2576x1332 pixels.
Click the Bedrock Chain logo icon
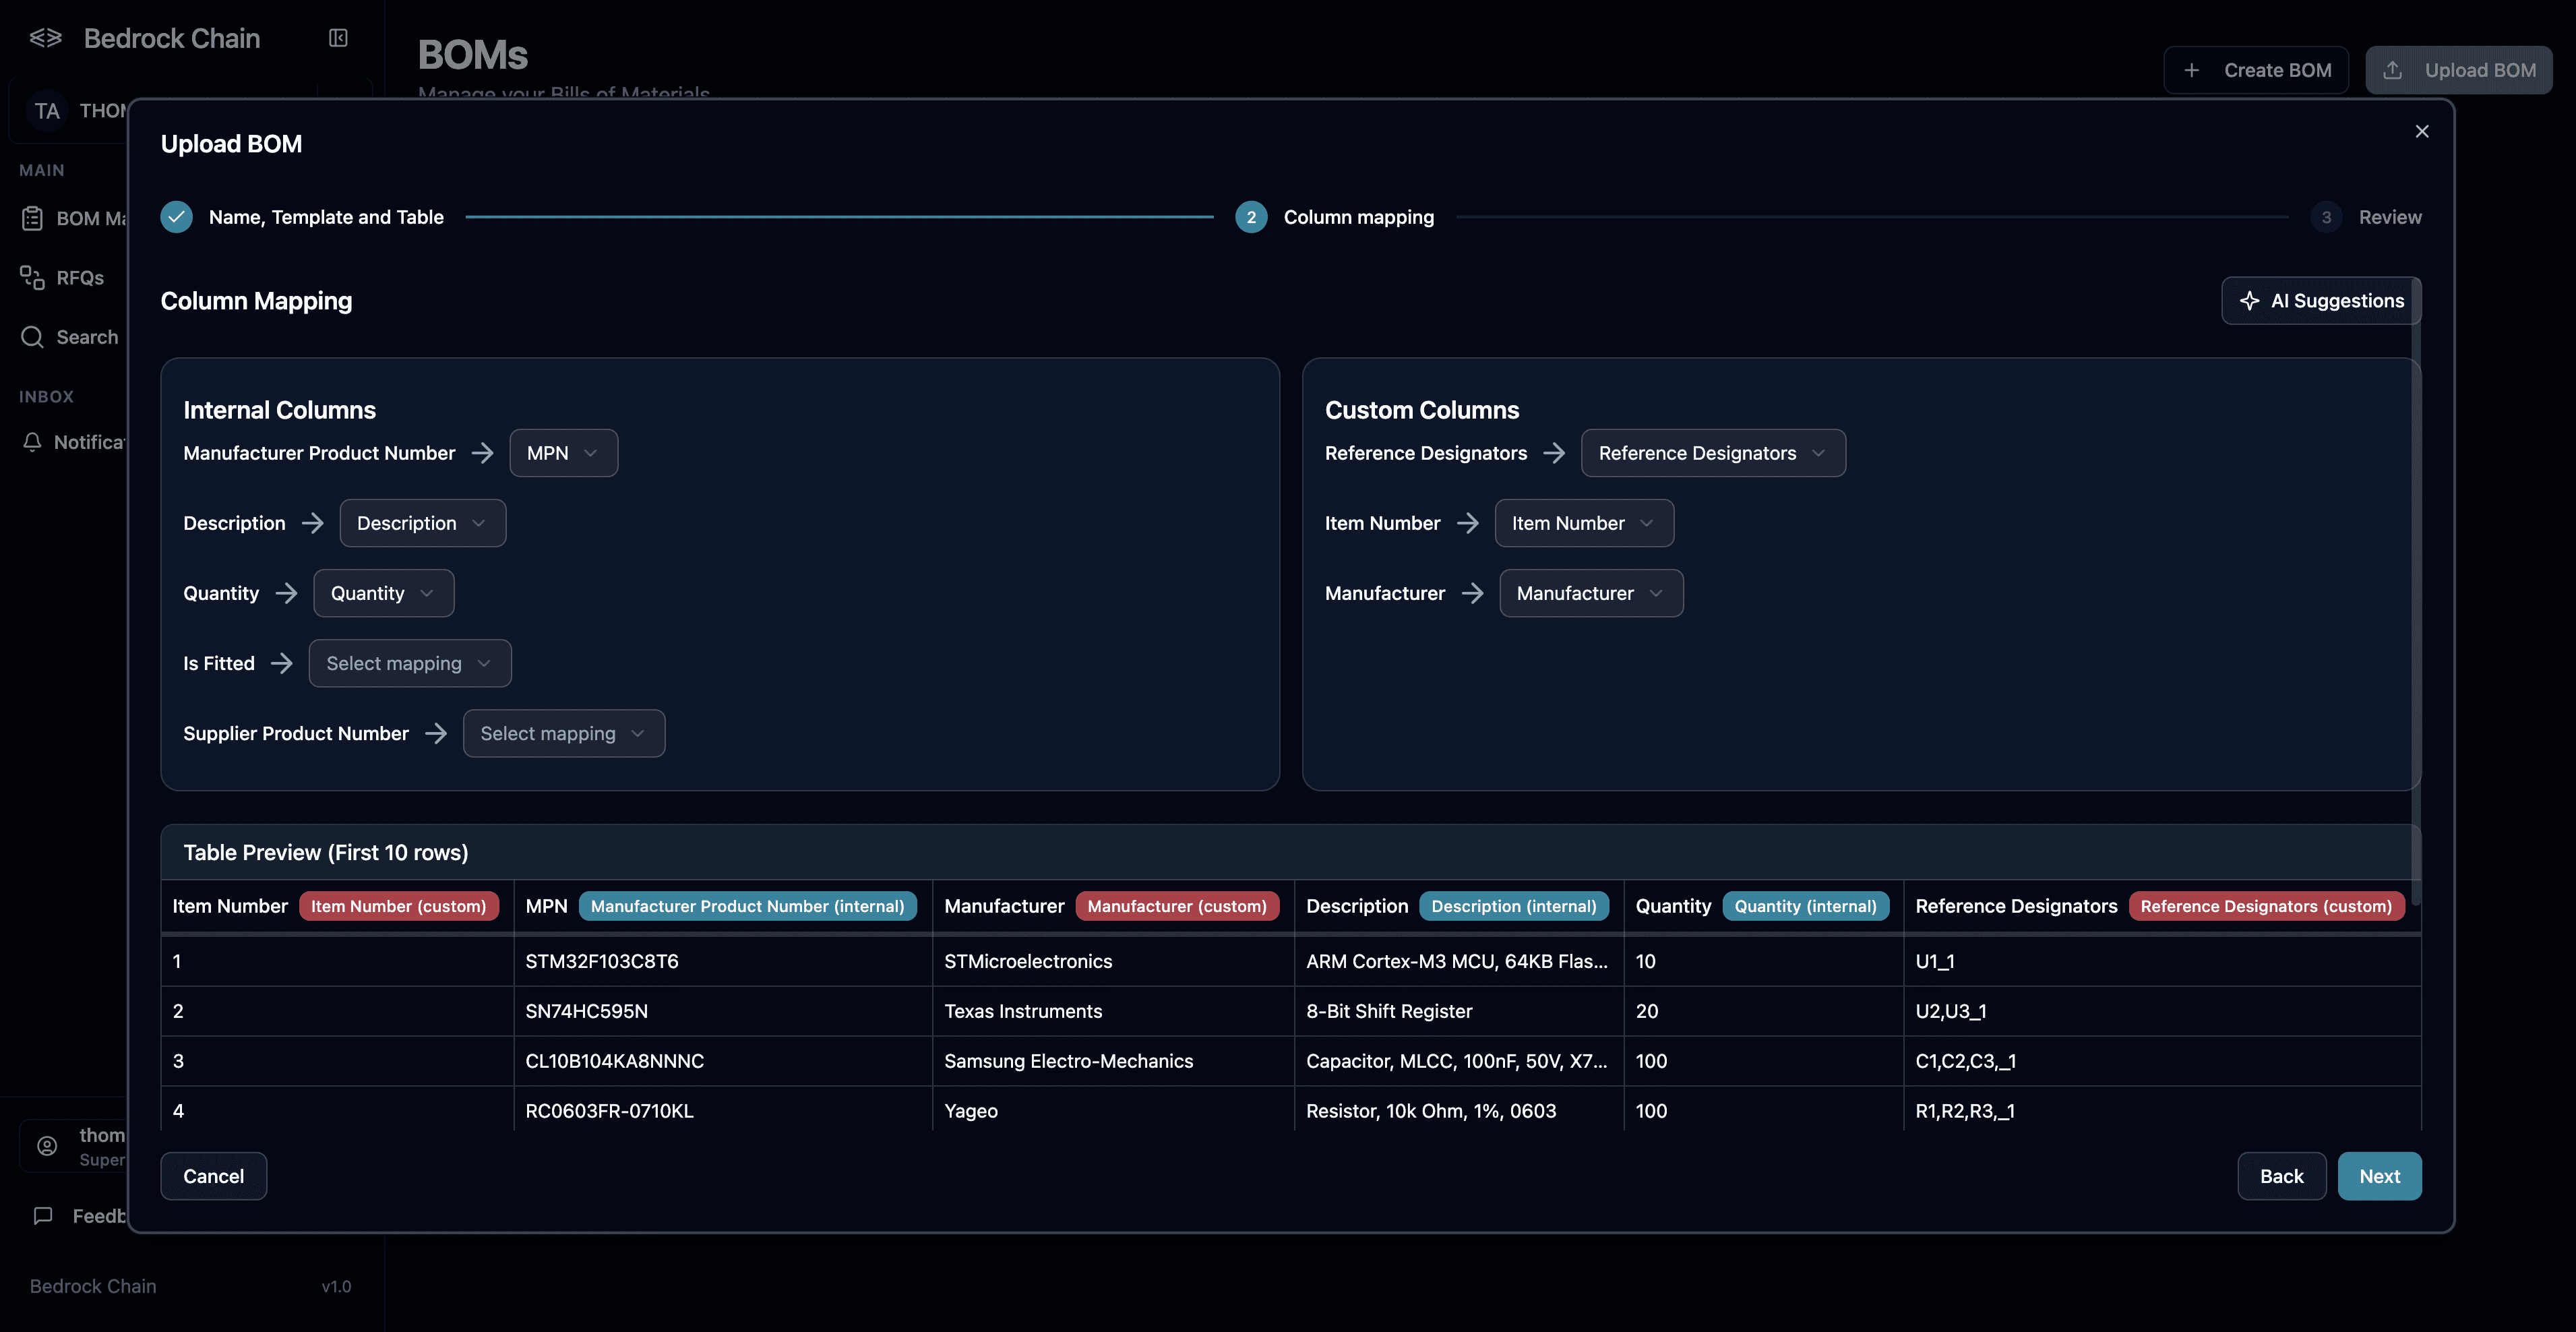tap(45, 38)
